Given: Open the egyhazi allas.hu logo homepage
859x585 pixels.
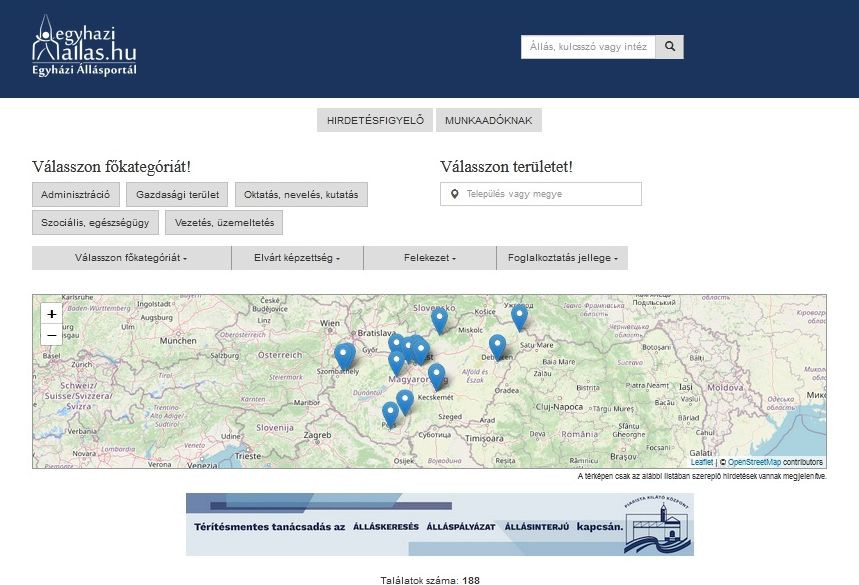Looking at the screenshot, I should [85, 47].
